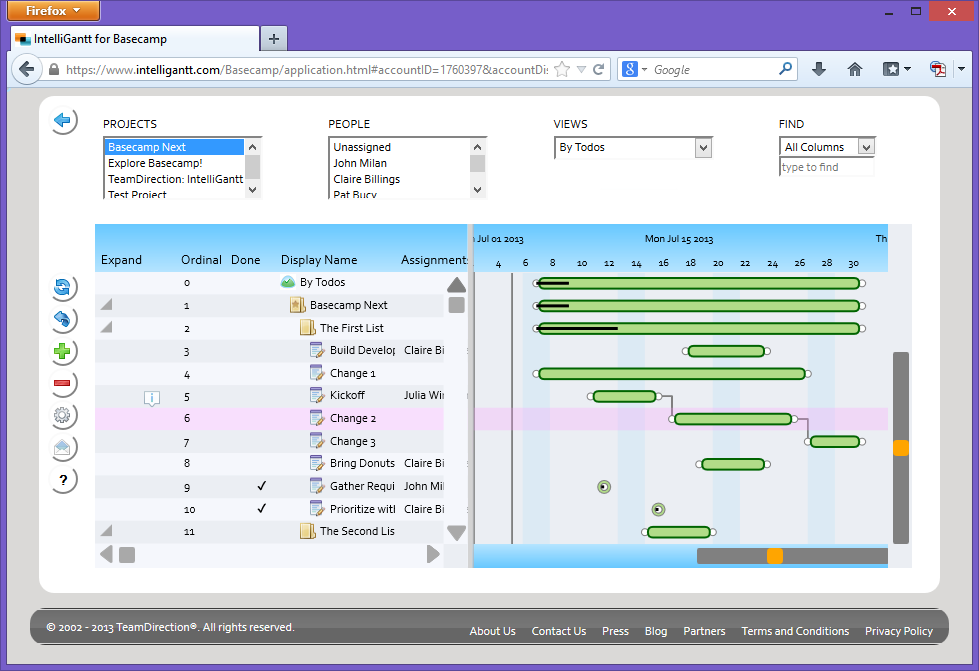Click the folder icon of The First List

[x=307, y=328]
